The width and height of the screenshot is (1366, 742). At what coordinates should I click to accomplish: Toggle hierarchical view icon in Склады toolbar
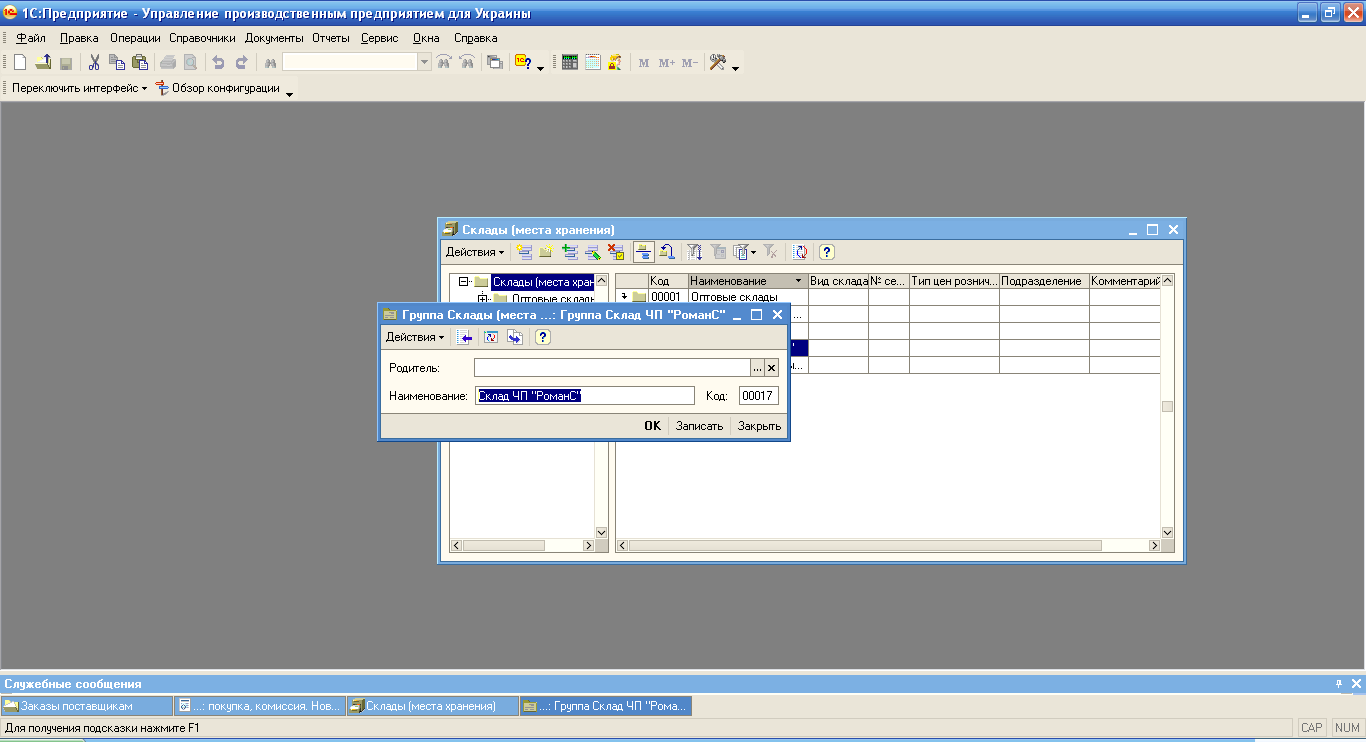(644, 252)
